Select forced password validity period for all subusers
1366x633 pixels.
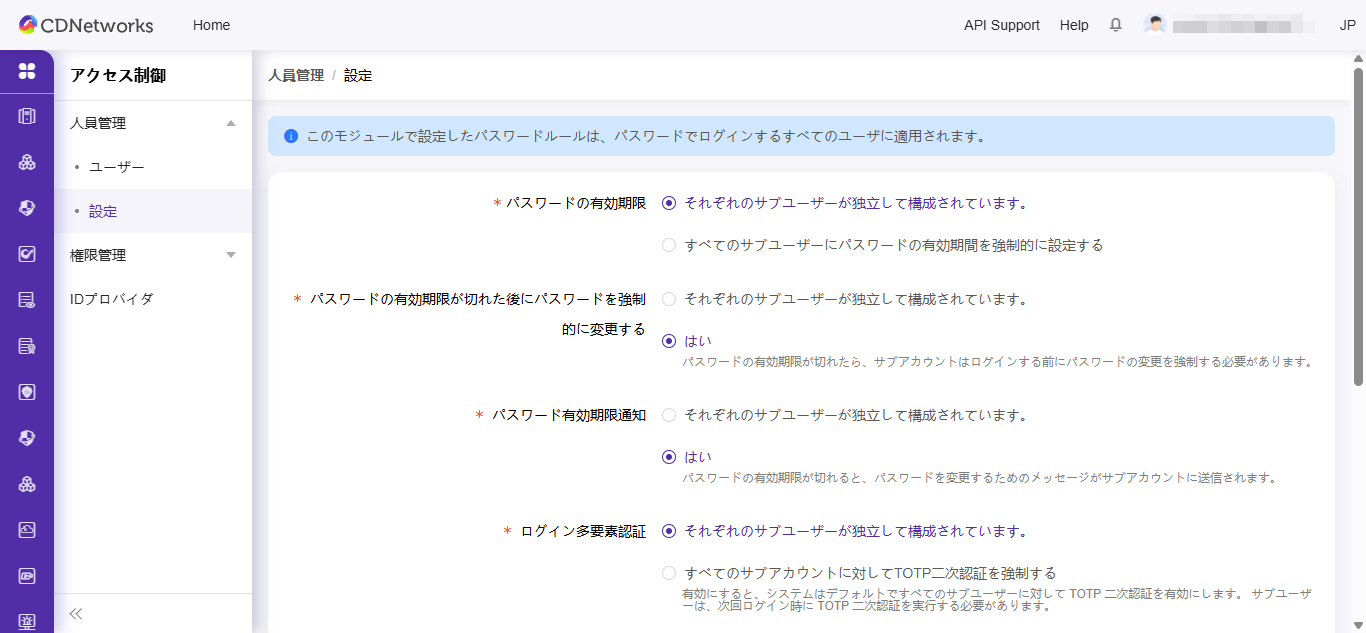pyautogui.click(x=669, y=245)
